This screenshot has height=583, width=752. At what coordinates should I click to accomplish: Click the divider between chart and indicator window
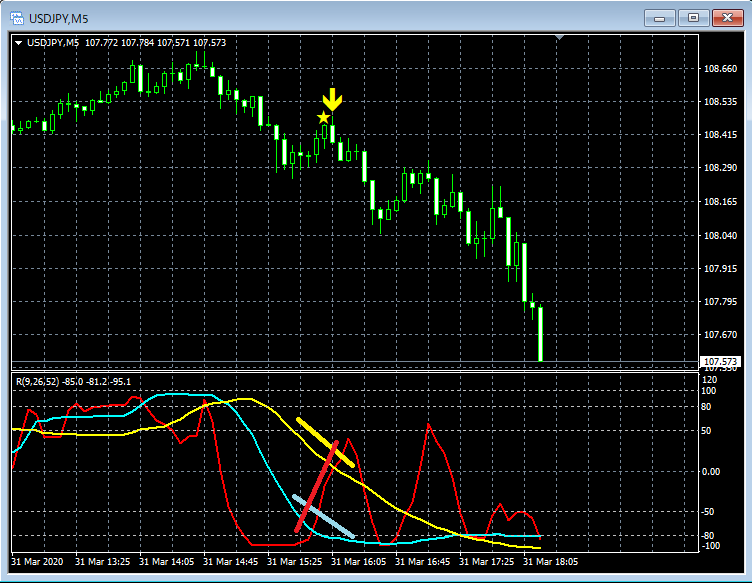tap(350, 369)
